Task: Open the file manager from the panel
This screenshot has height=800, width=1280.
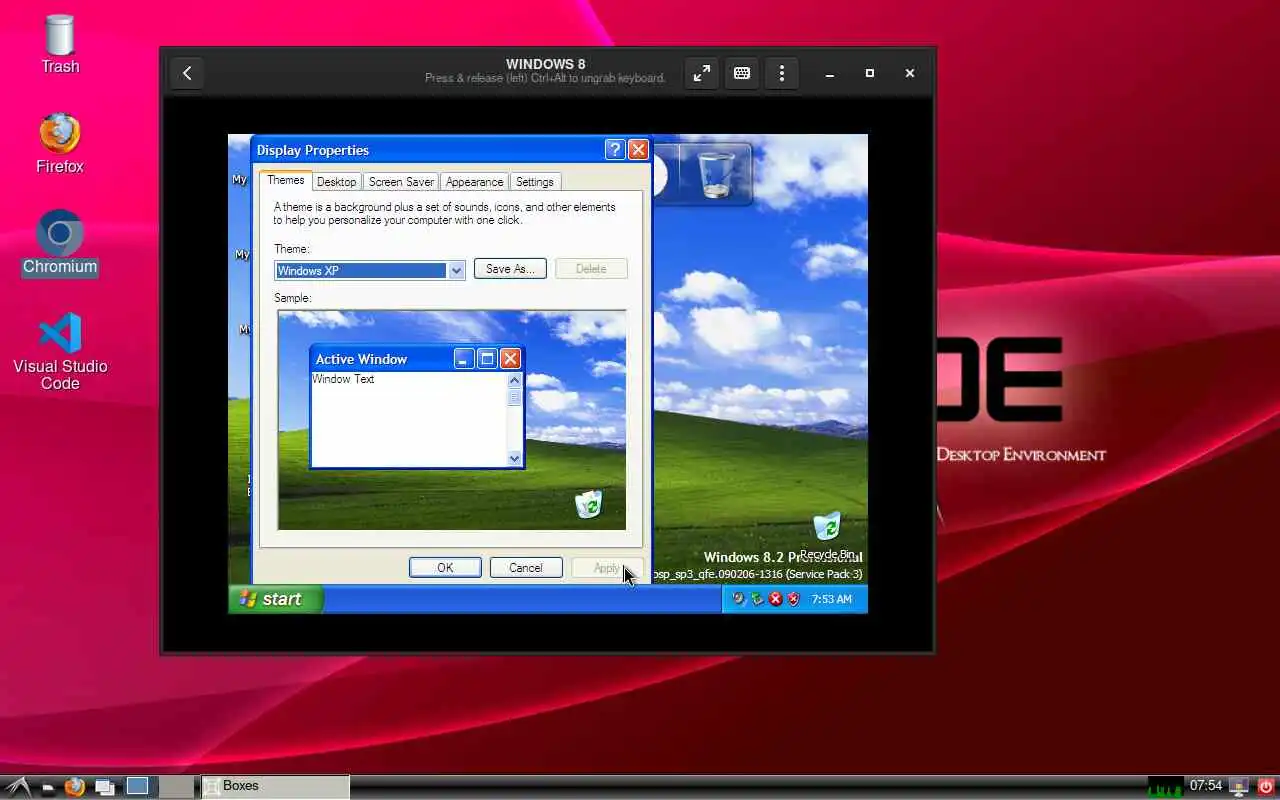Action: pos(47,787)
